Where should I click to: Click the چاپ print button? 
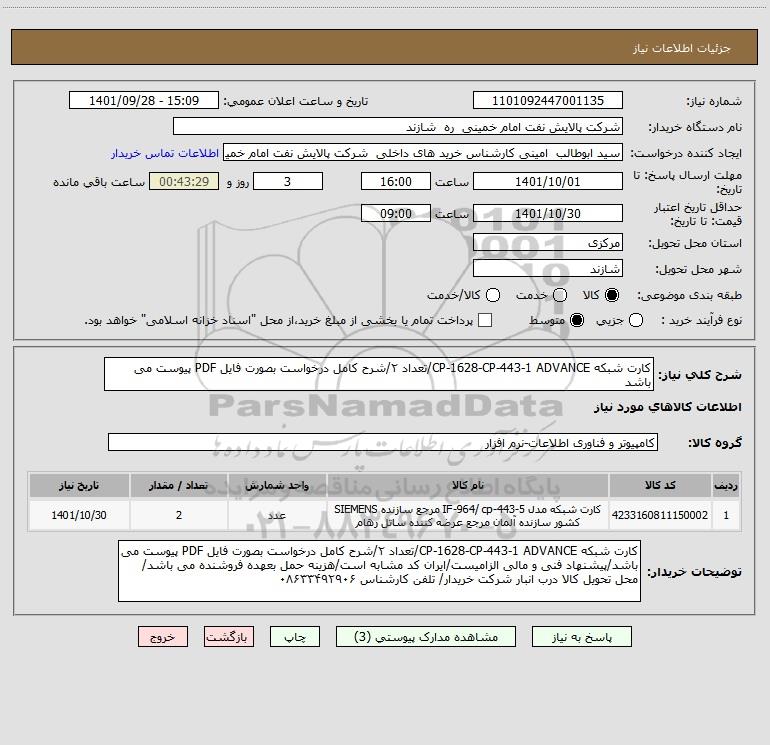(x=295, y=637)
